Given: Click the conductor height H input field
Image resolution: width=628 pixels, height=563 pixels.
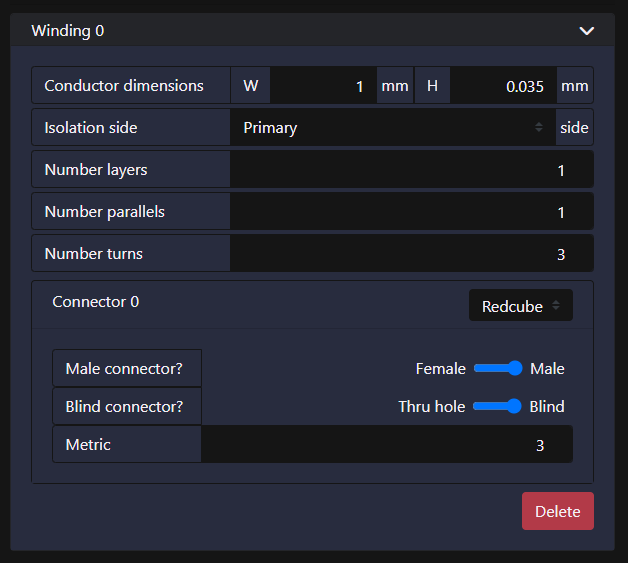Looking at the screenshot, I should click(503, 86).
